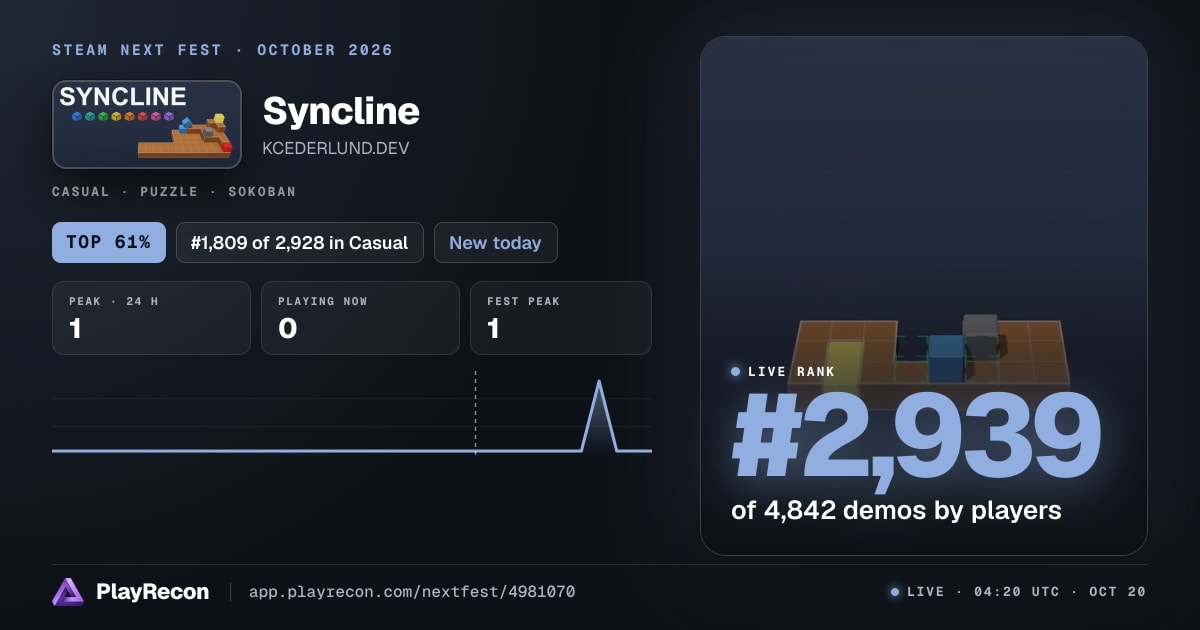This screenshot has width=1200, height=630.
Task: Click the STEAM NEXT FEST · OCTOBER 2026 header
Action: pyautogui.click(x=223, y=50)
